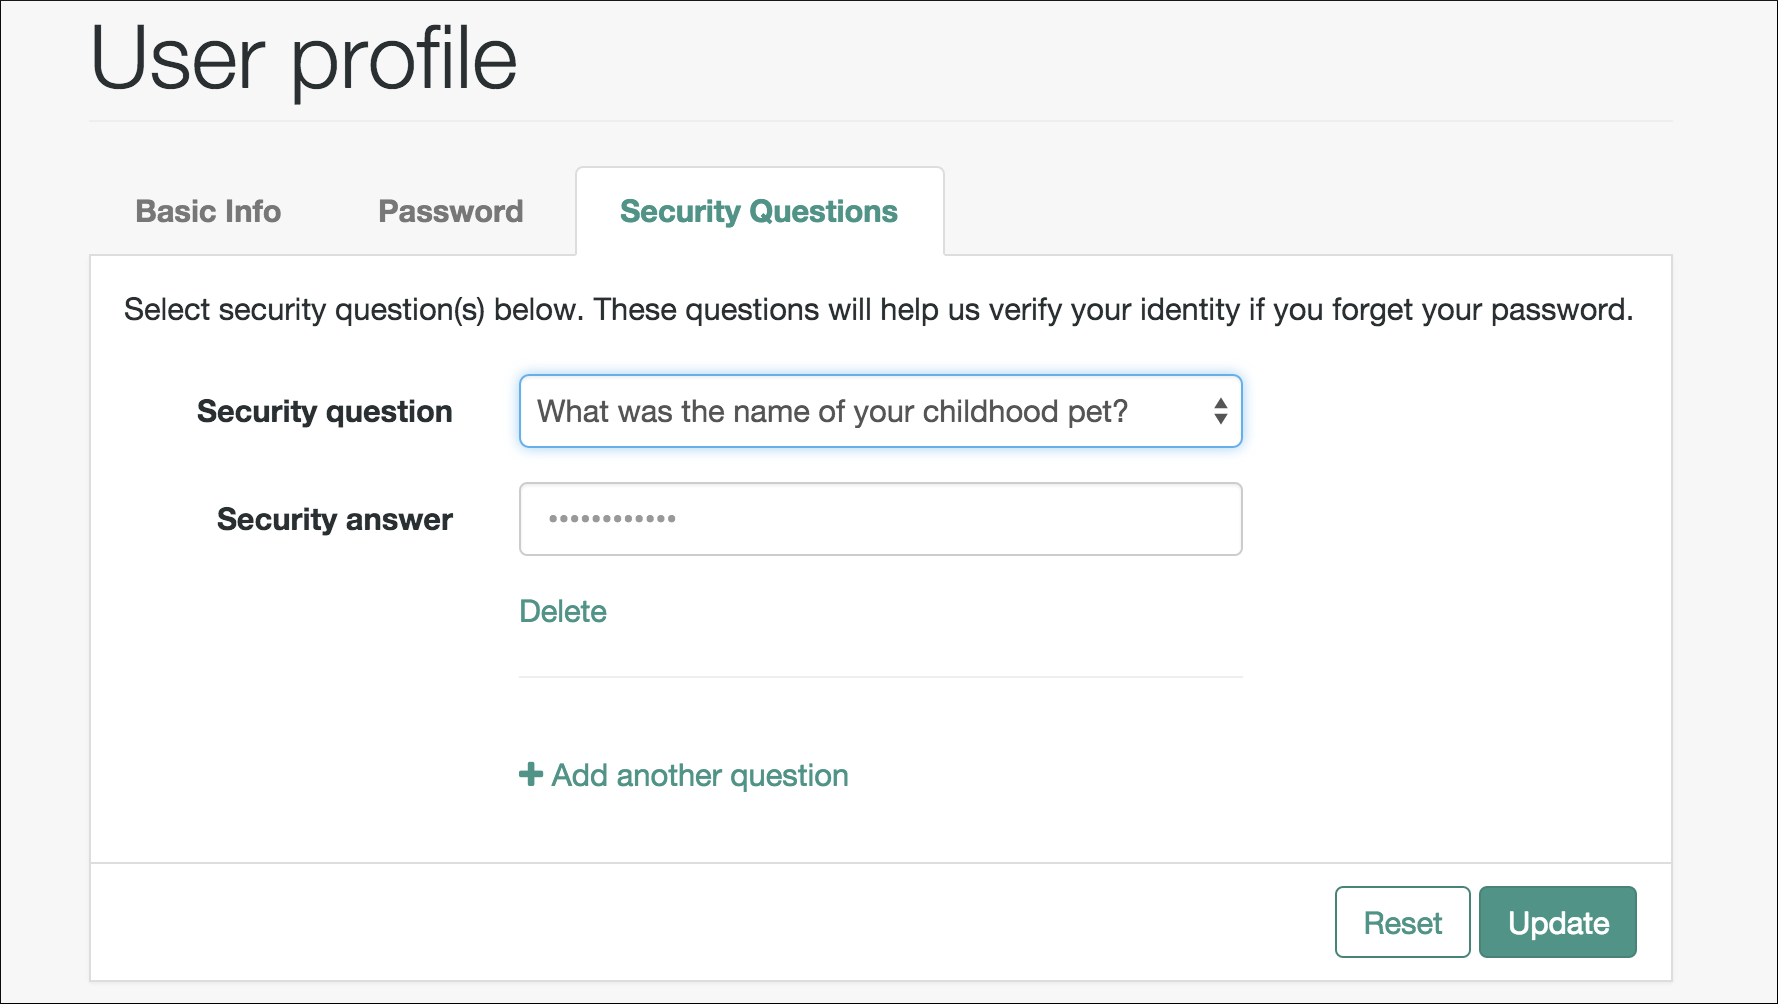The width and height of the screenshot is (1778, 1004).
Task: Open the Password settings tab
Action: (x=450, y=211)
